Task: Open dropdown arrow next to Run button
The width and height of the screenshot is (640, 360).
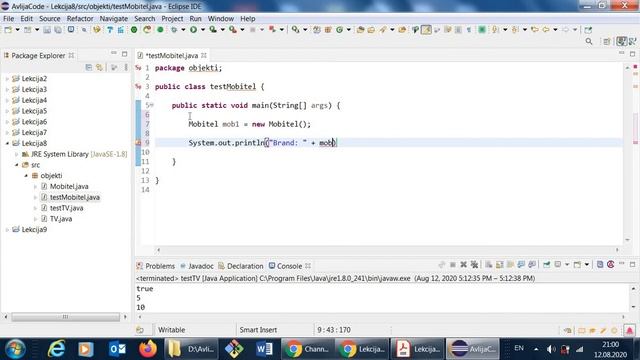Action: (203, 30)
